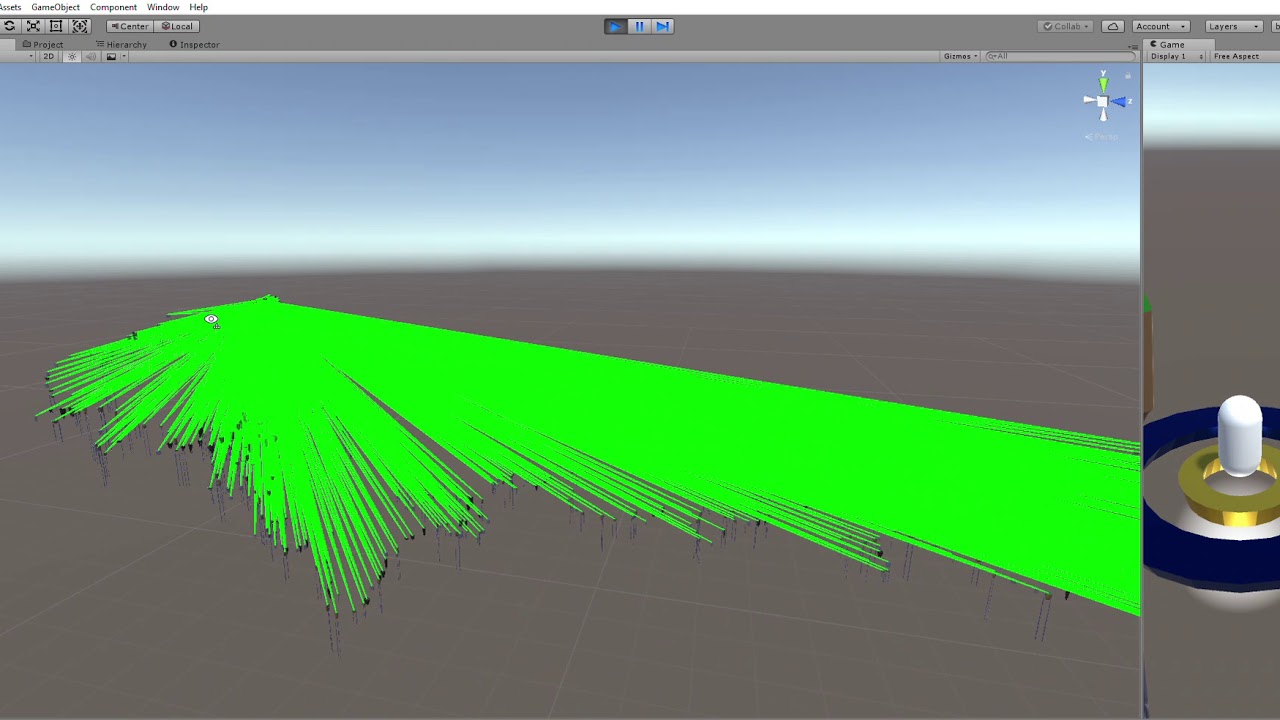The width and height of the screenshot is (1280, 720).
Task: Open the Collab dropdown
Action: [x=1066, y=26]
